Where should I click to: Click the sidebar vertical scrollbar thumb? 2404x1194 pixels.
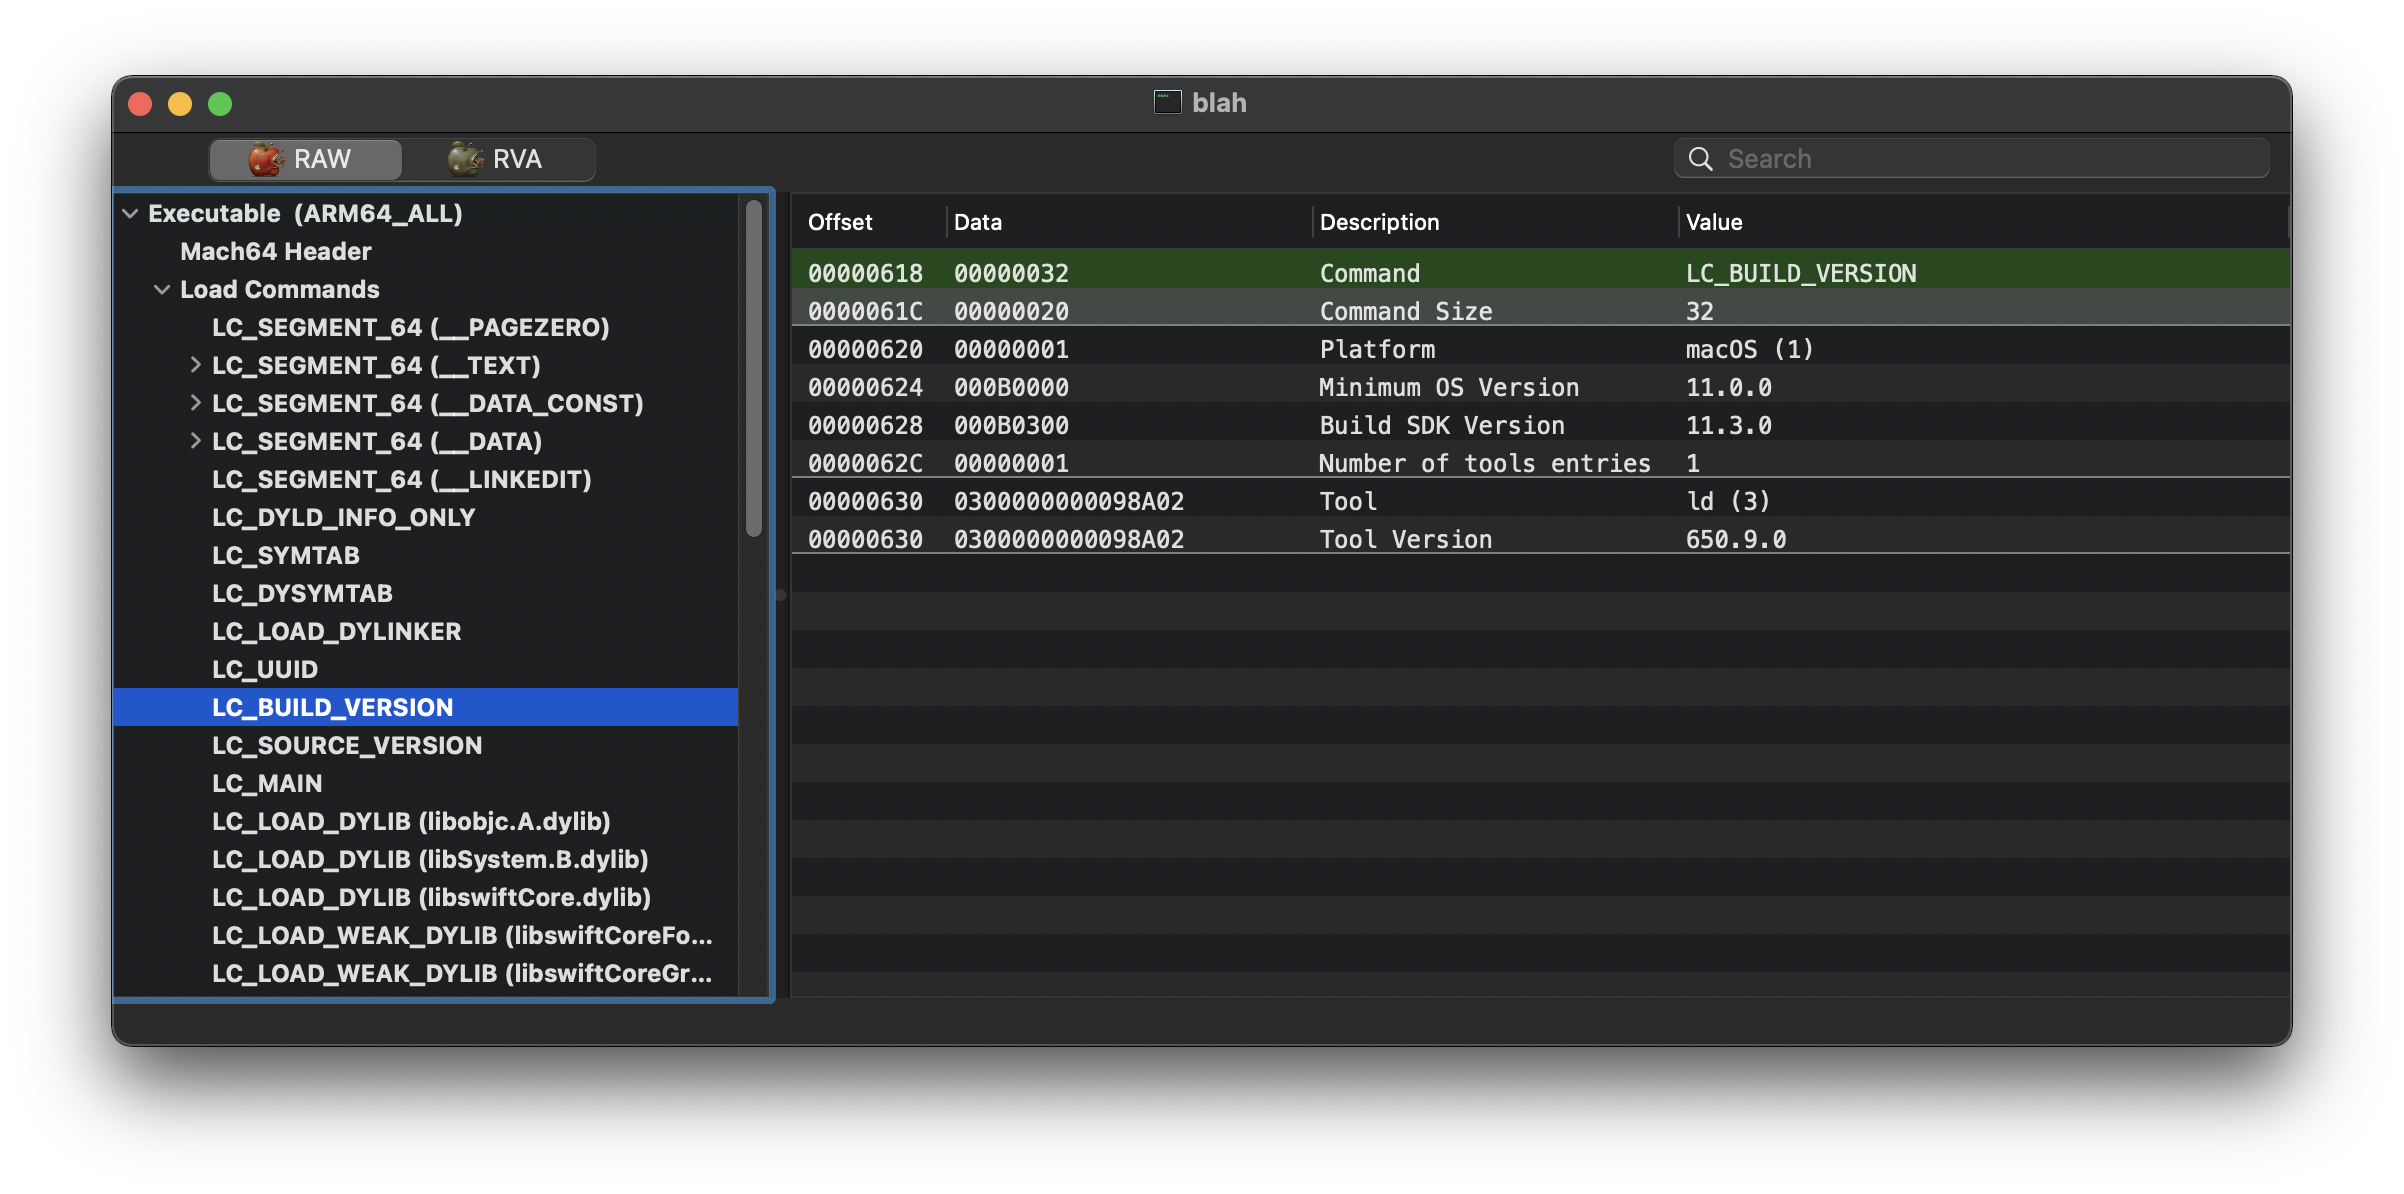754,370
